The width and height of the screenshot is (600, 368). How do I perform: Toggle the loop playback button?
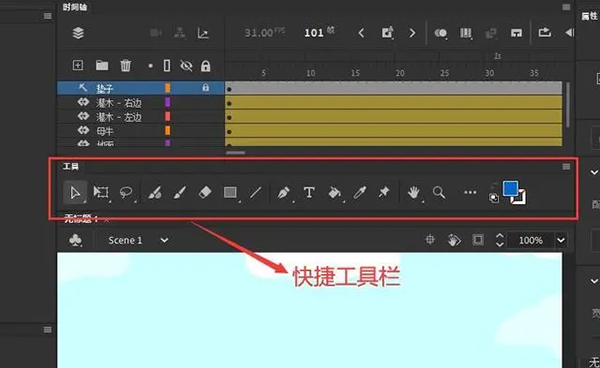(x=545, y=33)
